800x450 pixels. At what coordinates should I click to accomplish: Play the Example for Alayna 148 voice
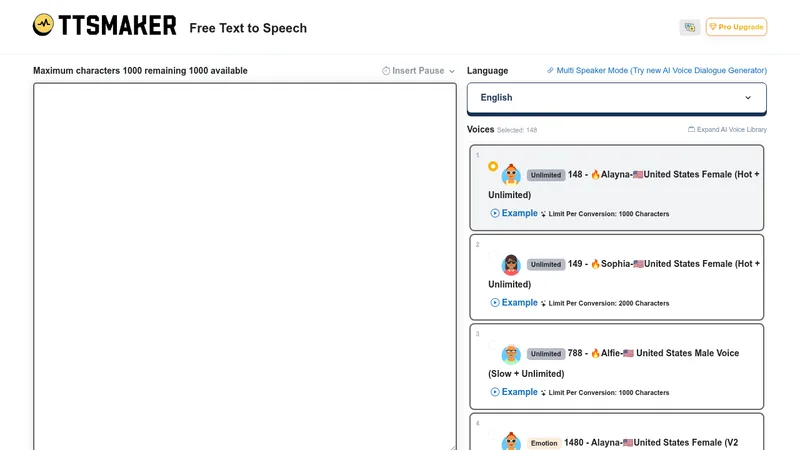pos(514,213)
